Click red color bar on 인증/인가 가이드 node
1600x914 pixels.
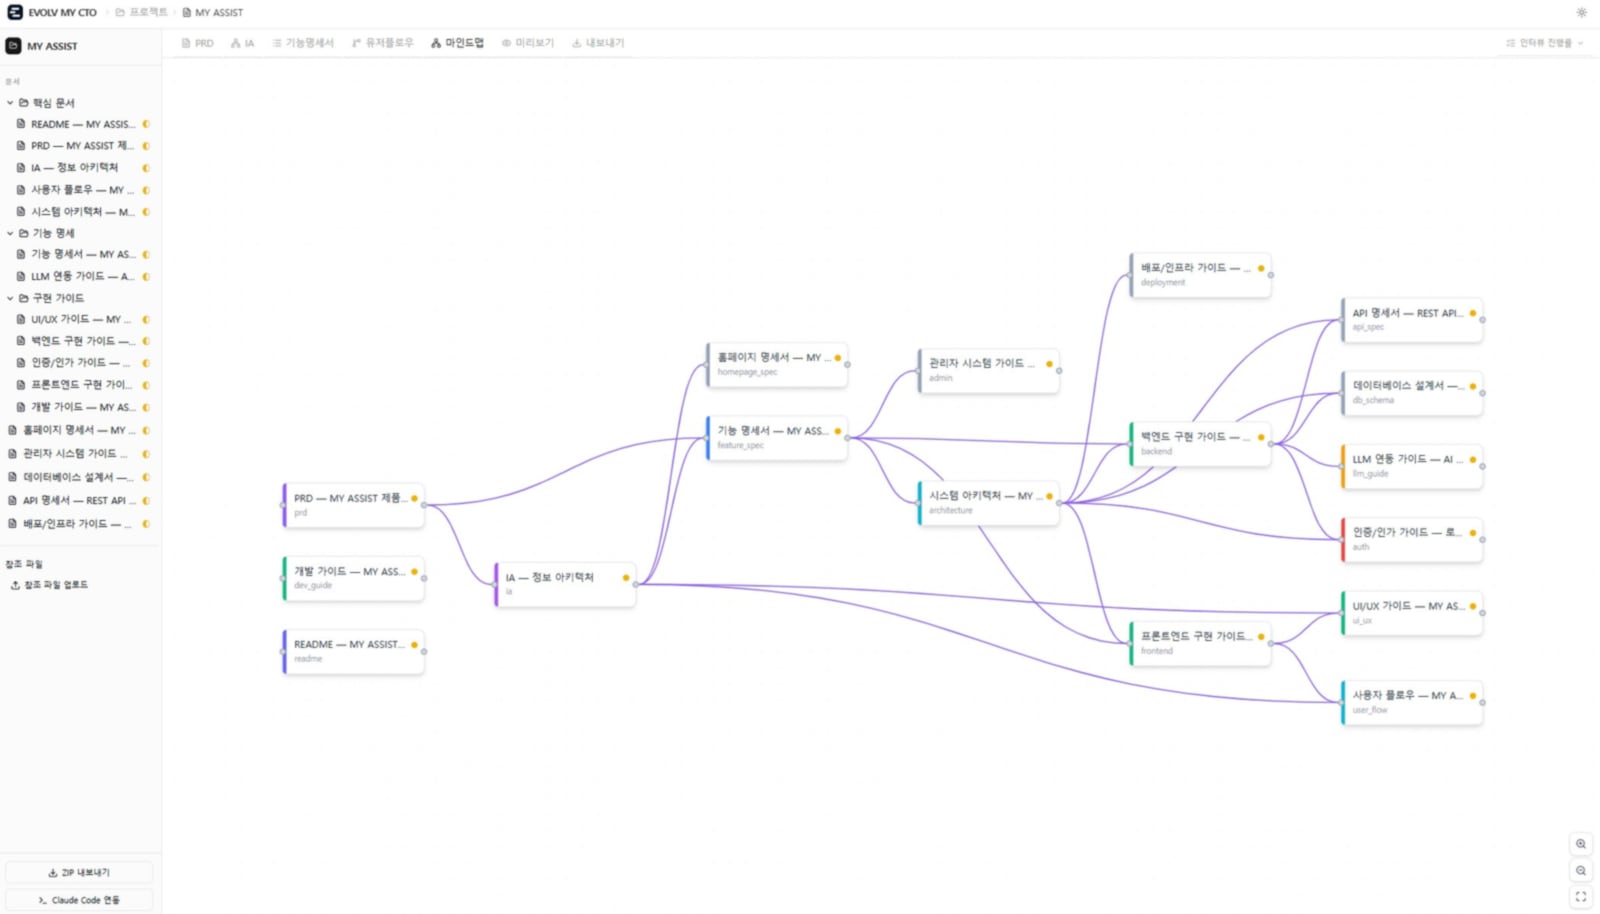1343,539
